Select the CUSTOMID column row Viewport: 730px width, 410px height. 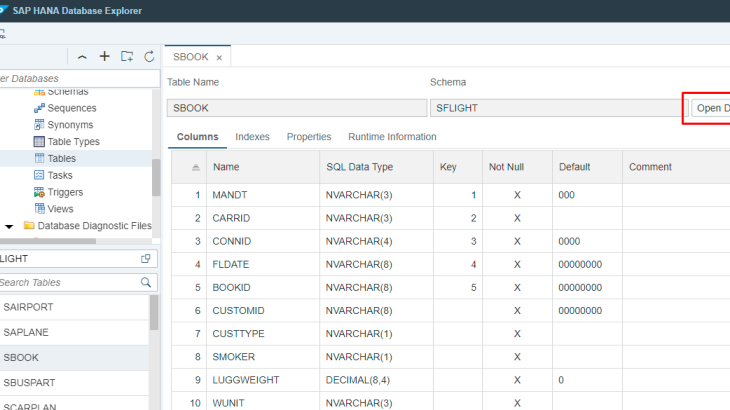451,310
